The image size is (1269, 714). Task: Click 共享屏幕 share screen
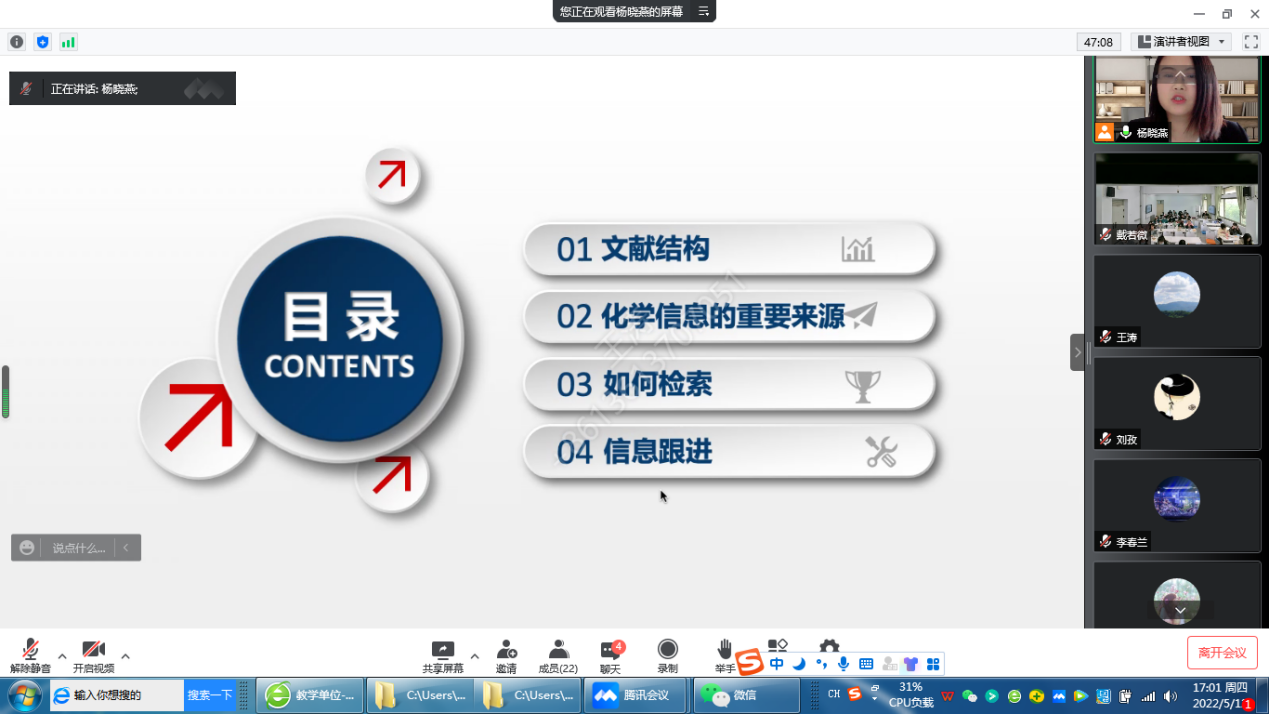tap(442, 656)
